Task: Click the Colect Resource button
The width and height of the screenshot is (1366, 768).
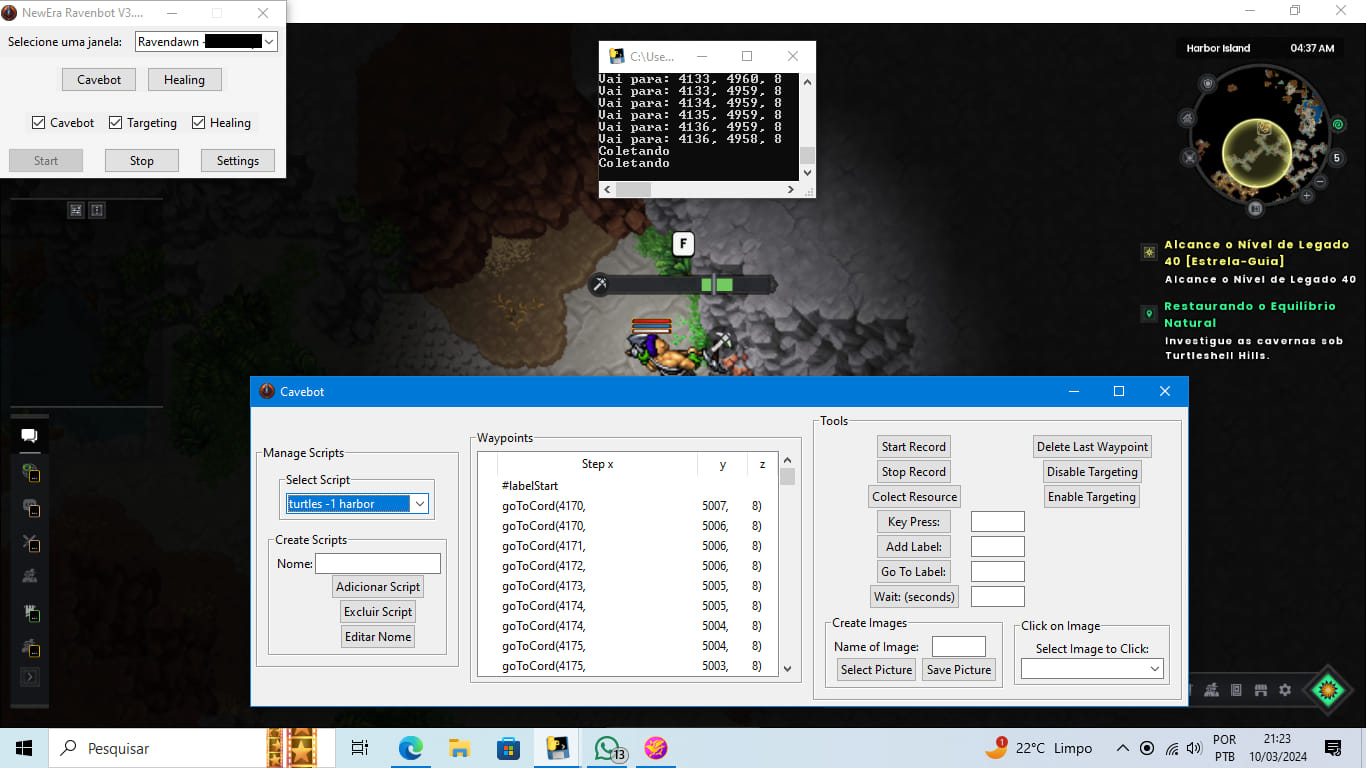Action: [915, 497]
